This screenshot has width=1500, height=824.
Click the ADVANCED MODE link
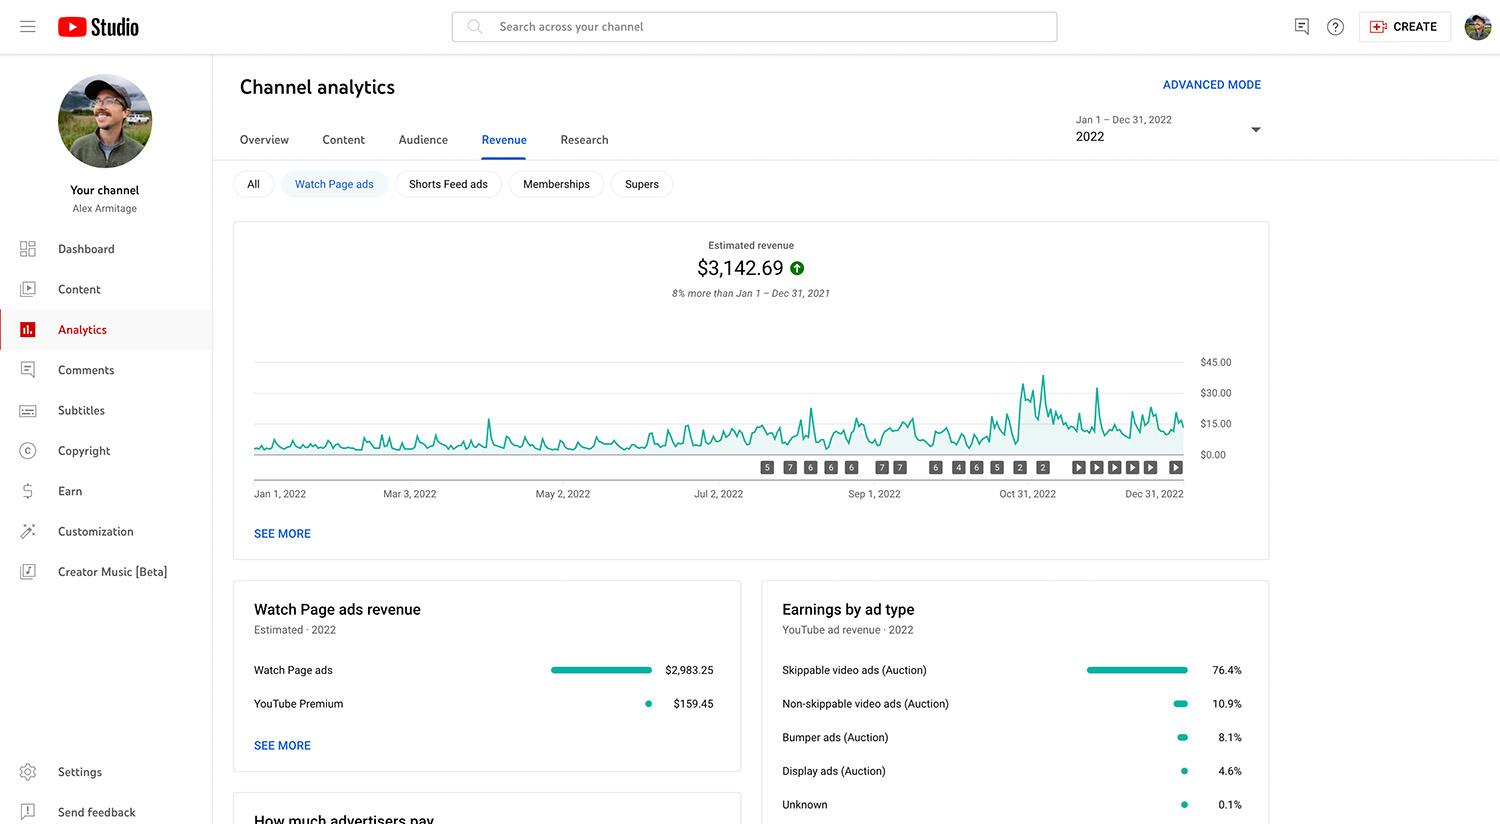click(x=1211, y=85)
